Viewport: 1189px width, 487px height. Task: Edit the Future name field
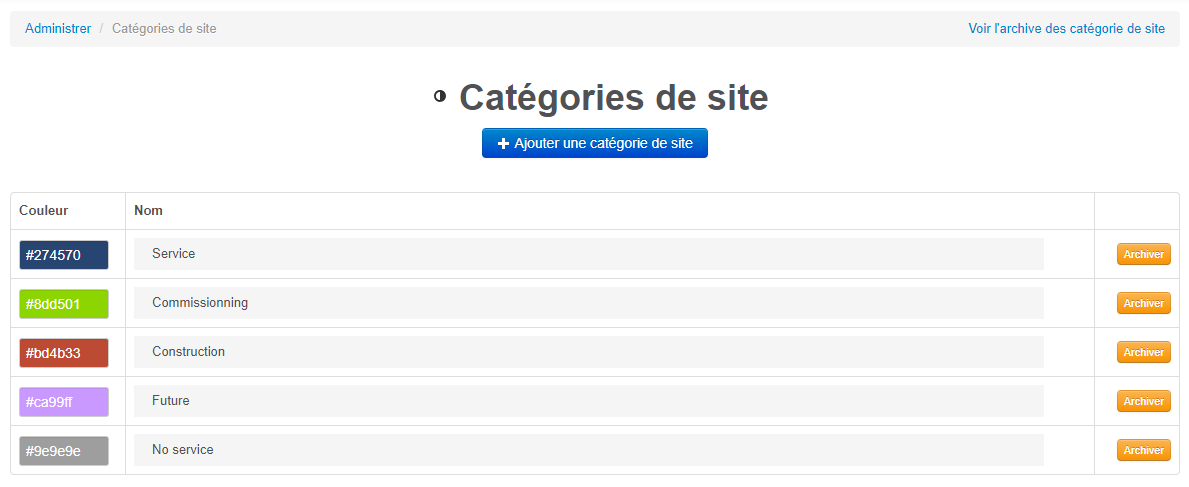(588, 401)
